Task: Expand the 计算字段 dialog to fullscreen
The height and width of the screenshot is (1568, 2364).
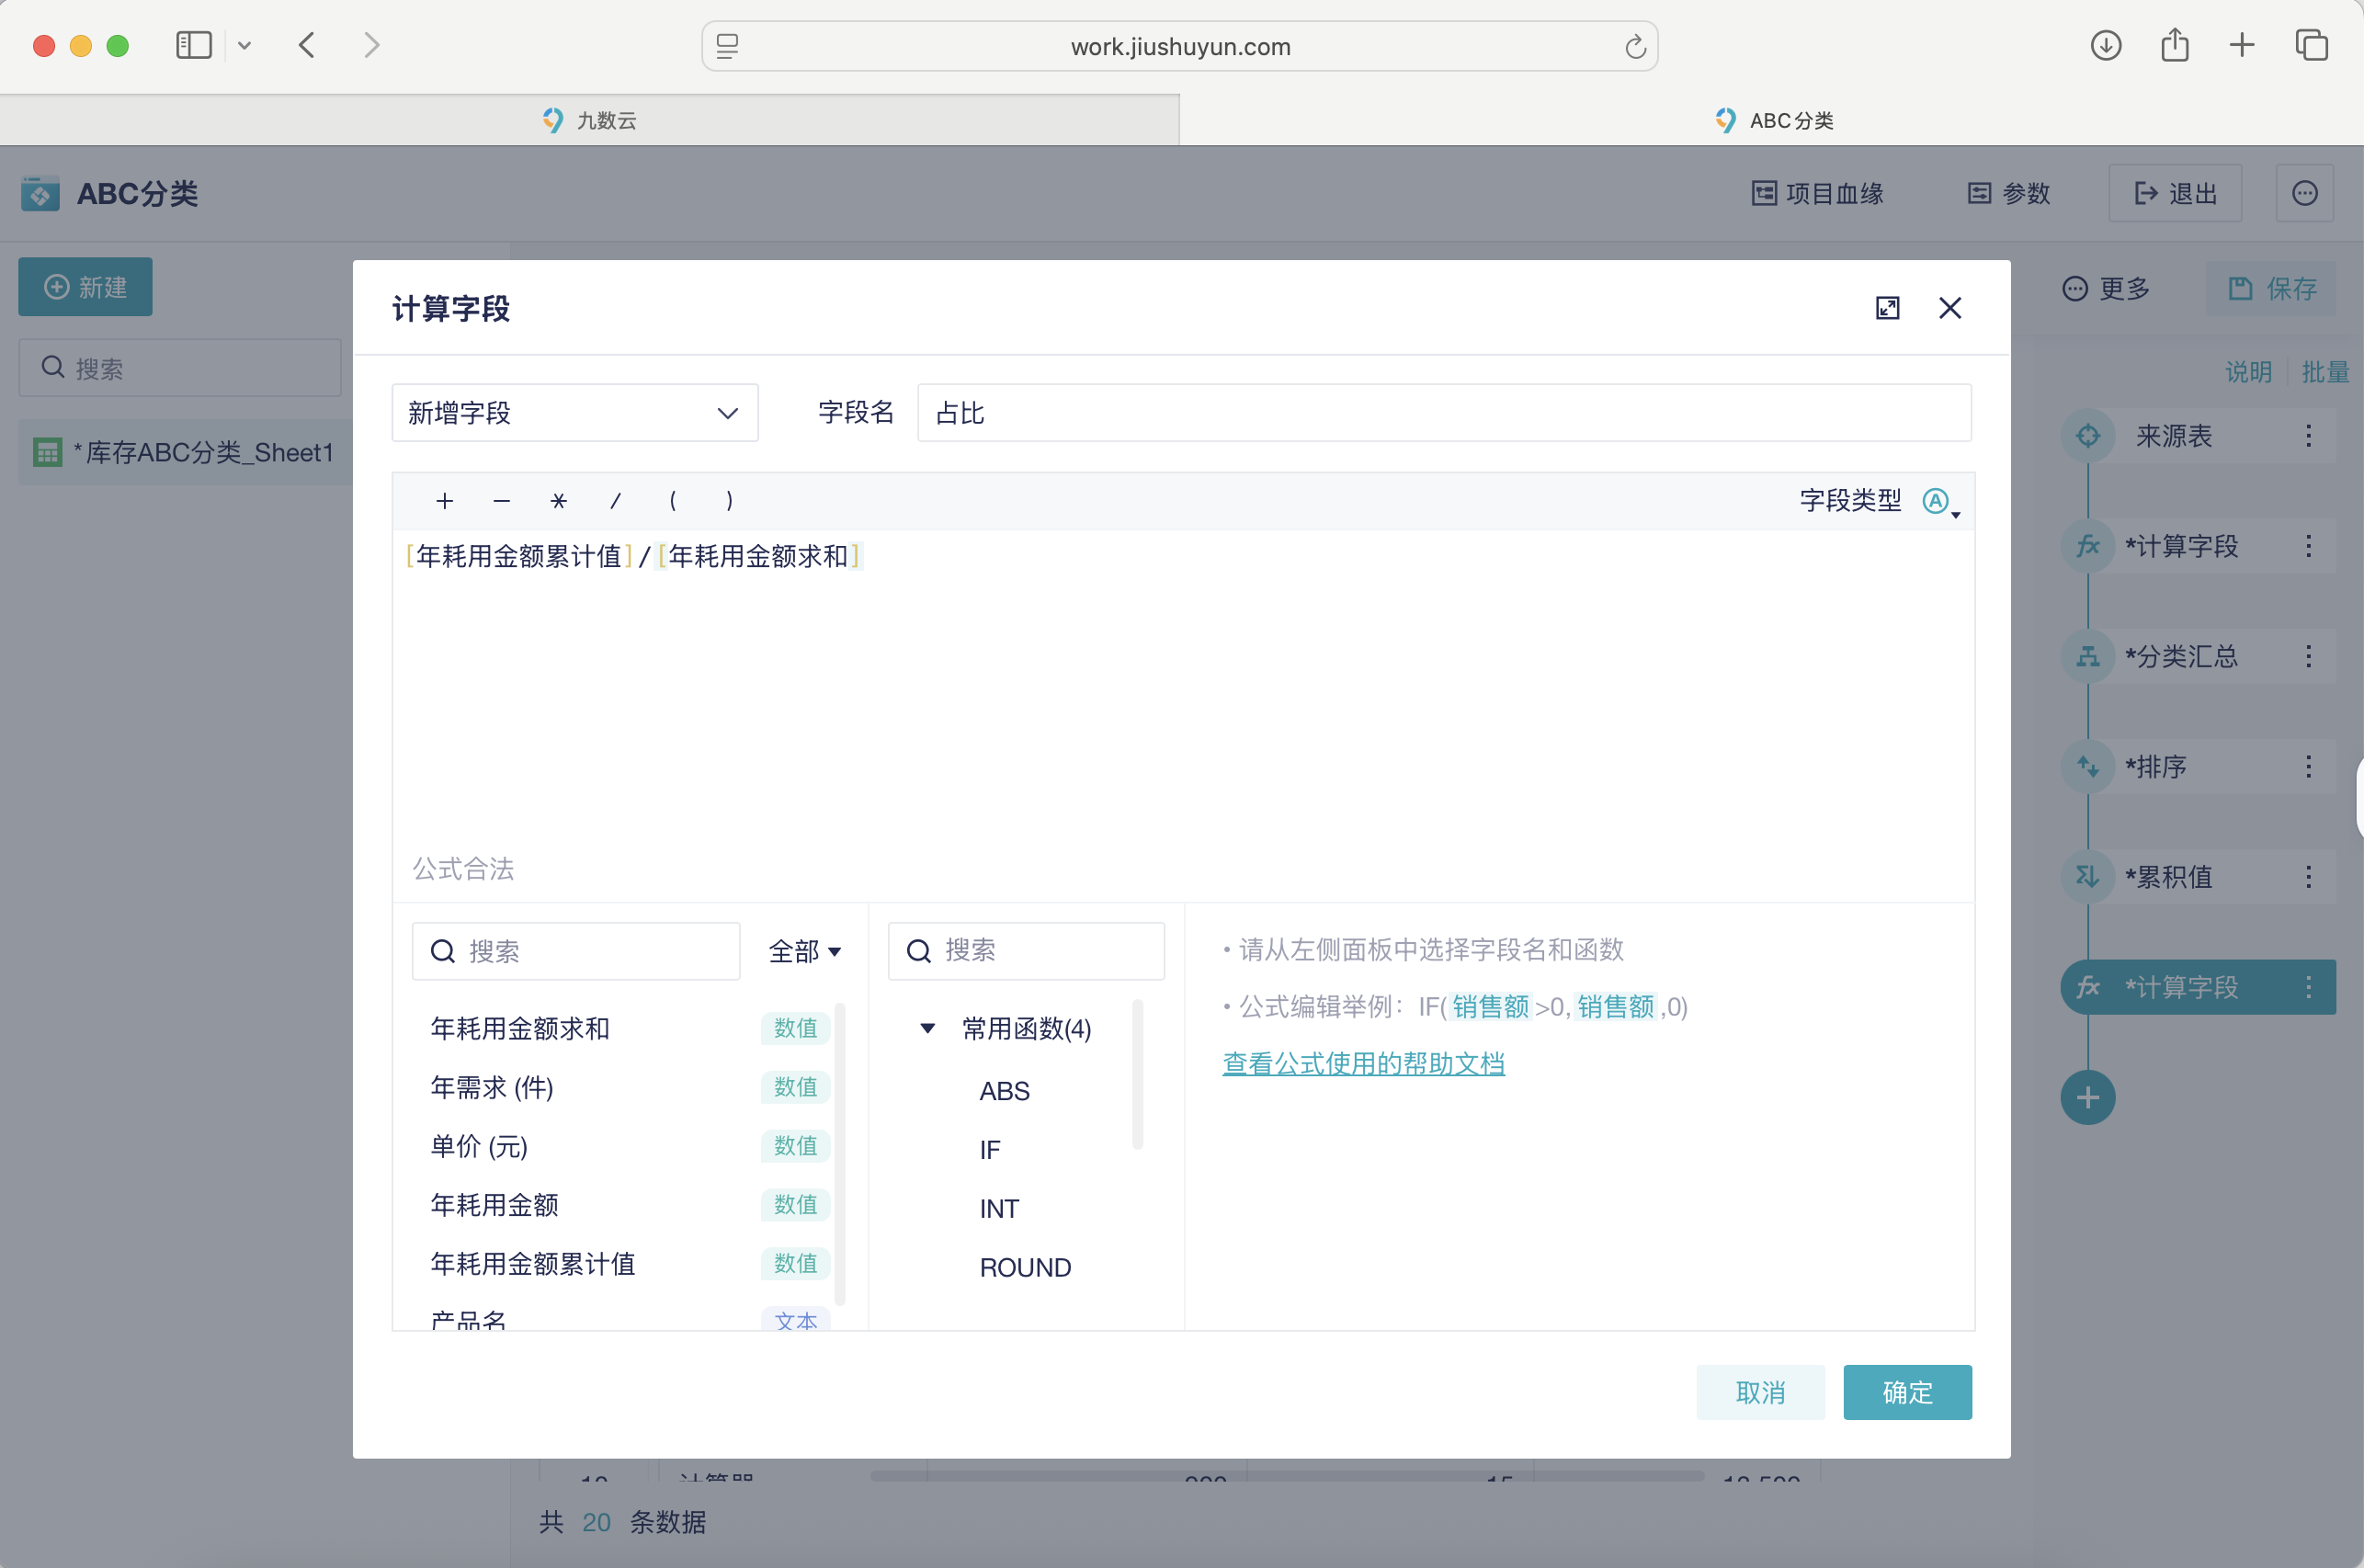Action: [x=1888, y=308]
